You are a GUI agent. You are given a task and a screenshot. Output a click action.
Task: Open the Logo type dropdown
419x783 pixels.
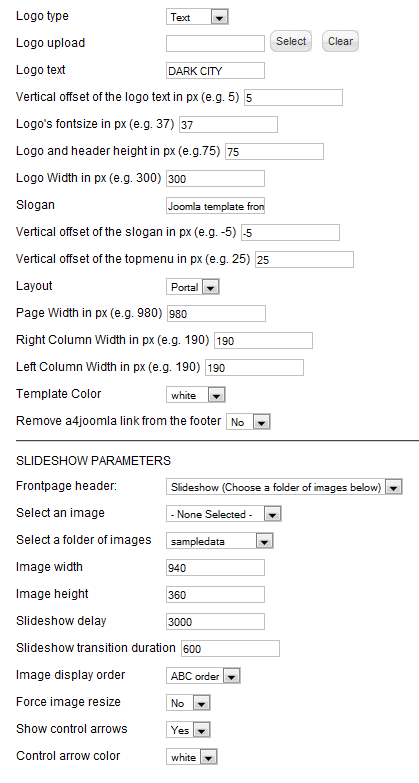coord(197,17)
